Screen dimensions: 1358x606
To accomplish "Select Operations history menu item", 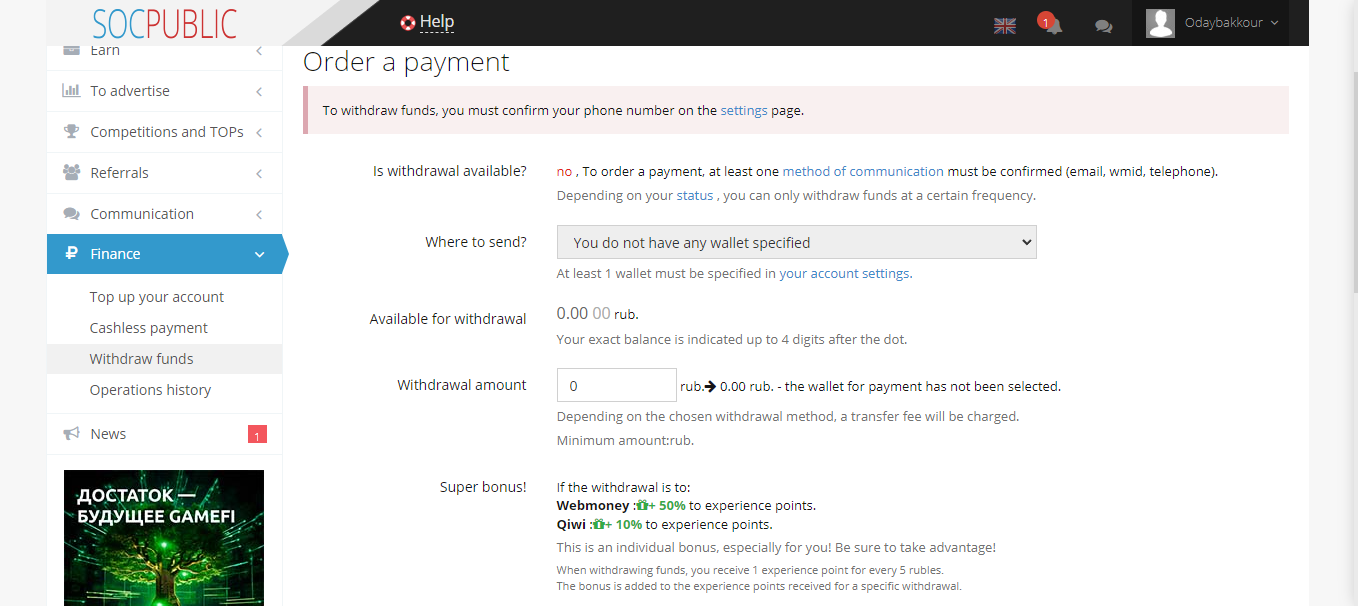I will click(150, 390).
